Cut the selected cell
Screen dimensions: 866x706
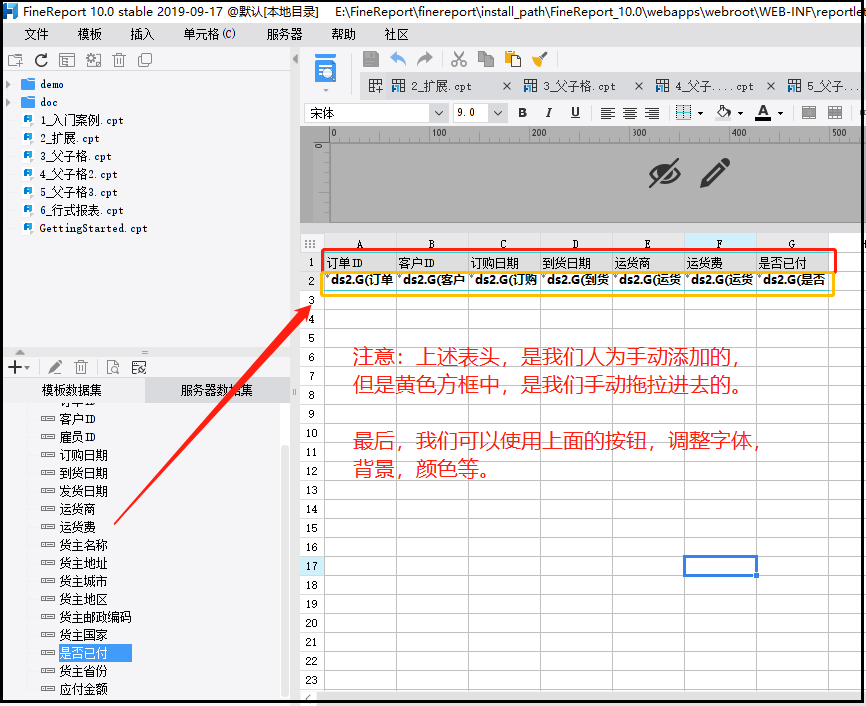459,59
